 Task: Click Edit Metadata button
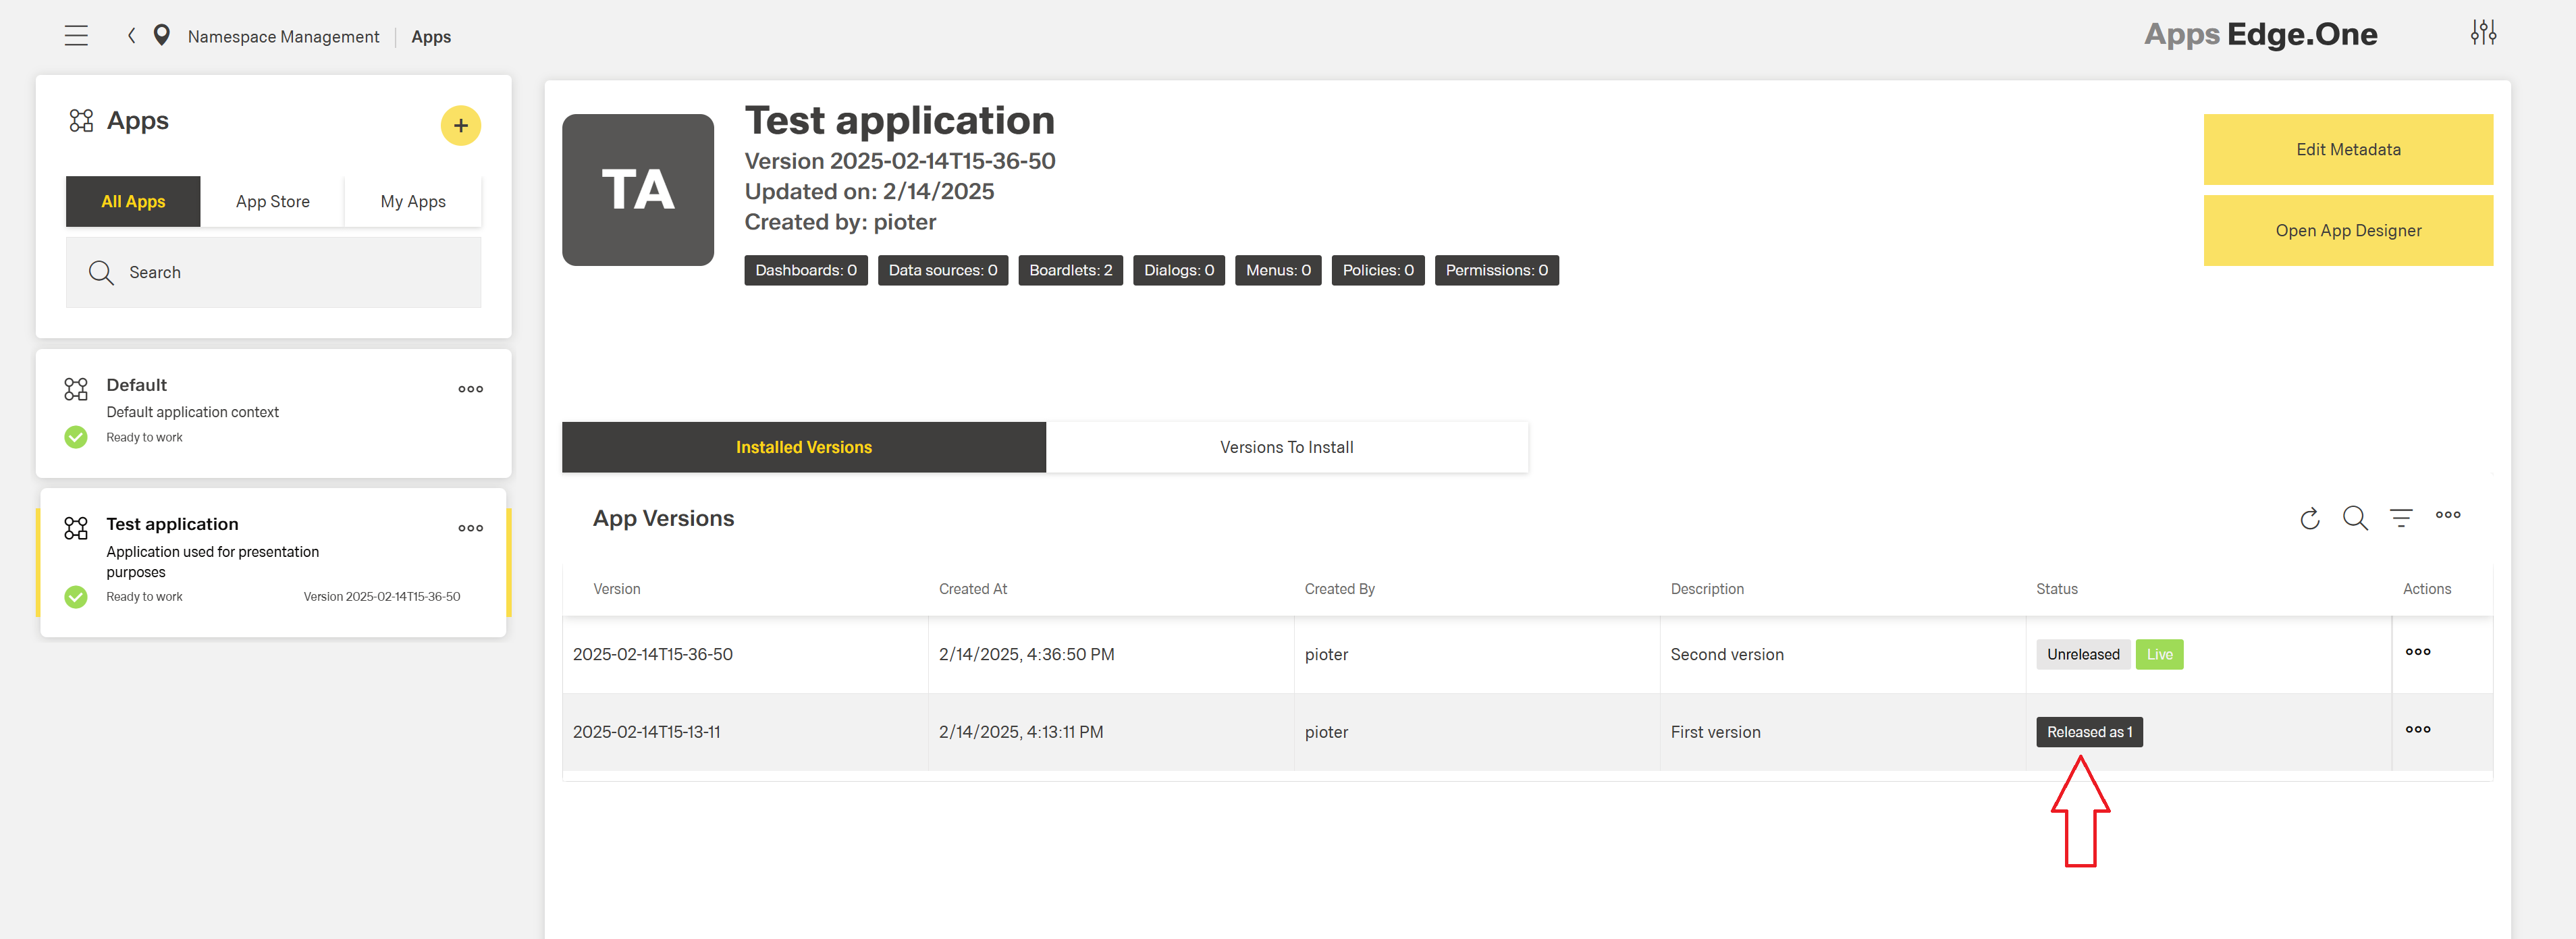2347,150
